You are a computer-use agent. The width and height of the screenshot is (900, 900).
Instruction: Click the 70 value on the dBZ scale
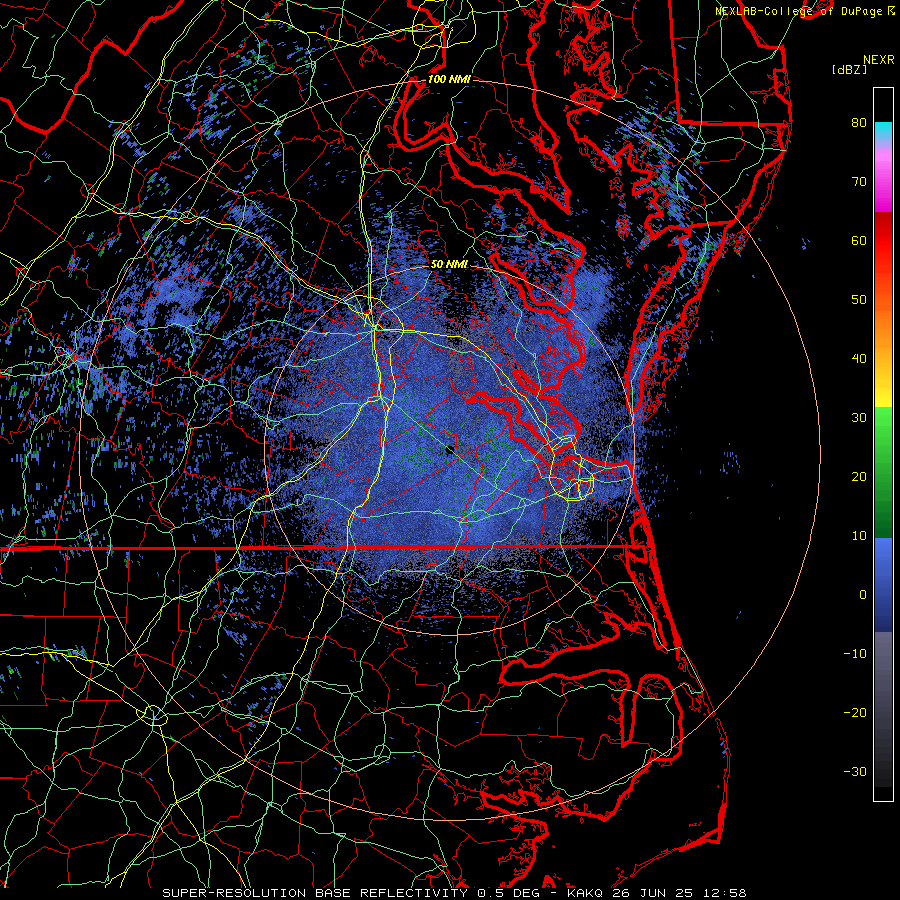[x=859, y=181]
